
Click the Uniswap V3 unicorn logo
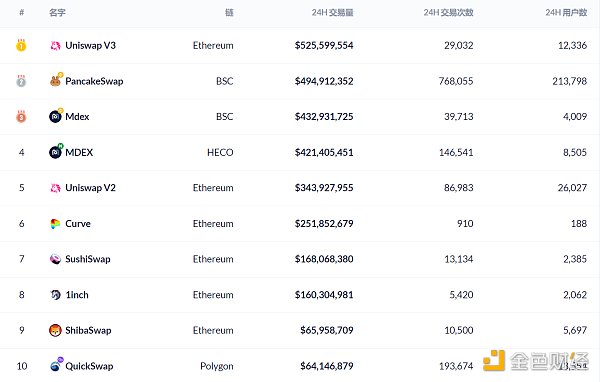55,46
